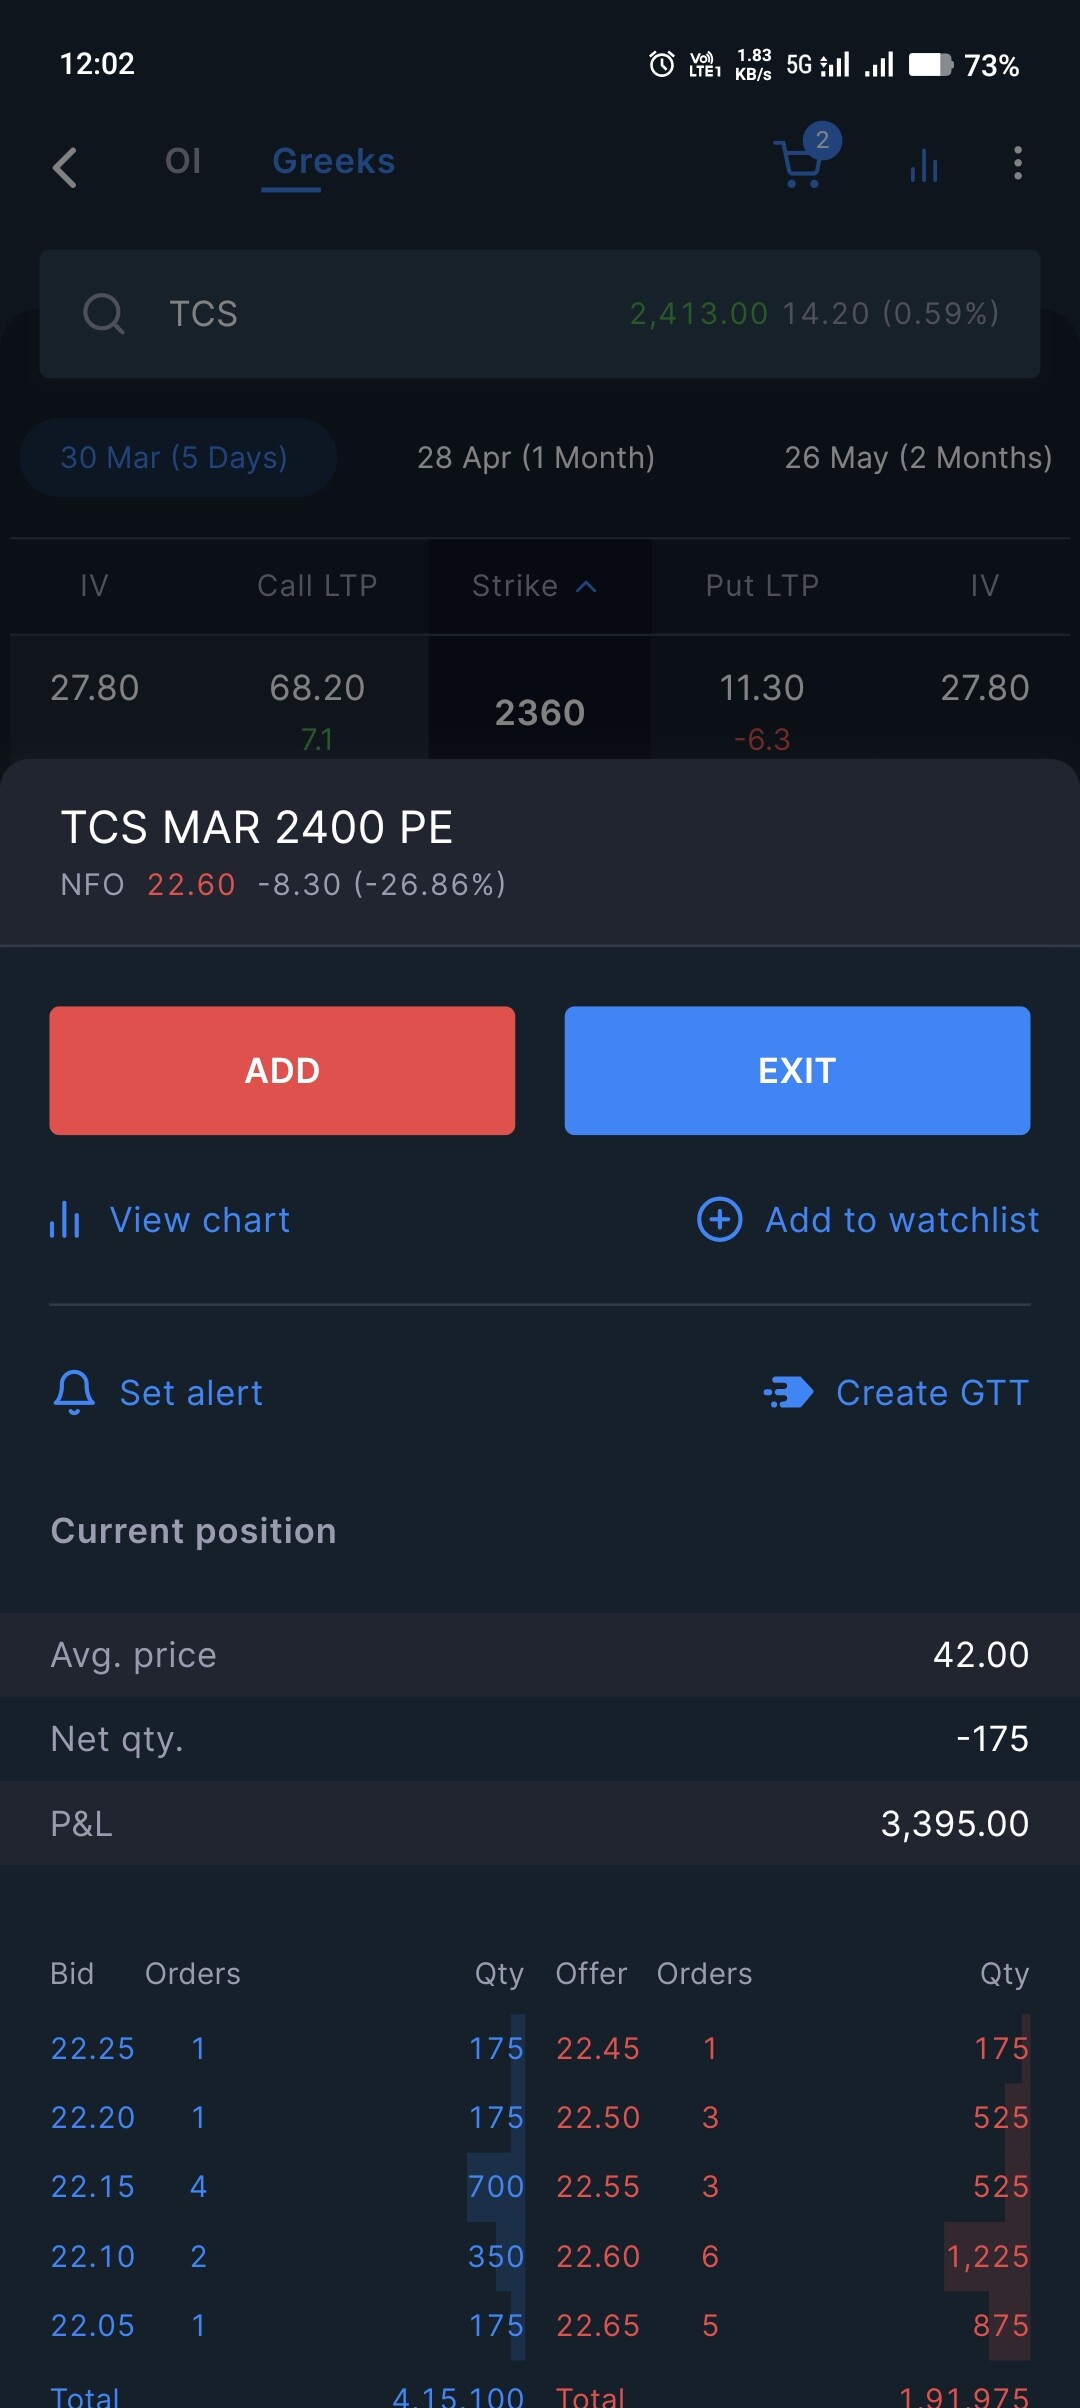This screenshot has height=2408, width=1080.
Task: Tap the Create GTT arrow icon
Action: [788, 1392]
